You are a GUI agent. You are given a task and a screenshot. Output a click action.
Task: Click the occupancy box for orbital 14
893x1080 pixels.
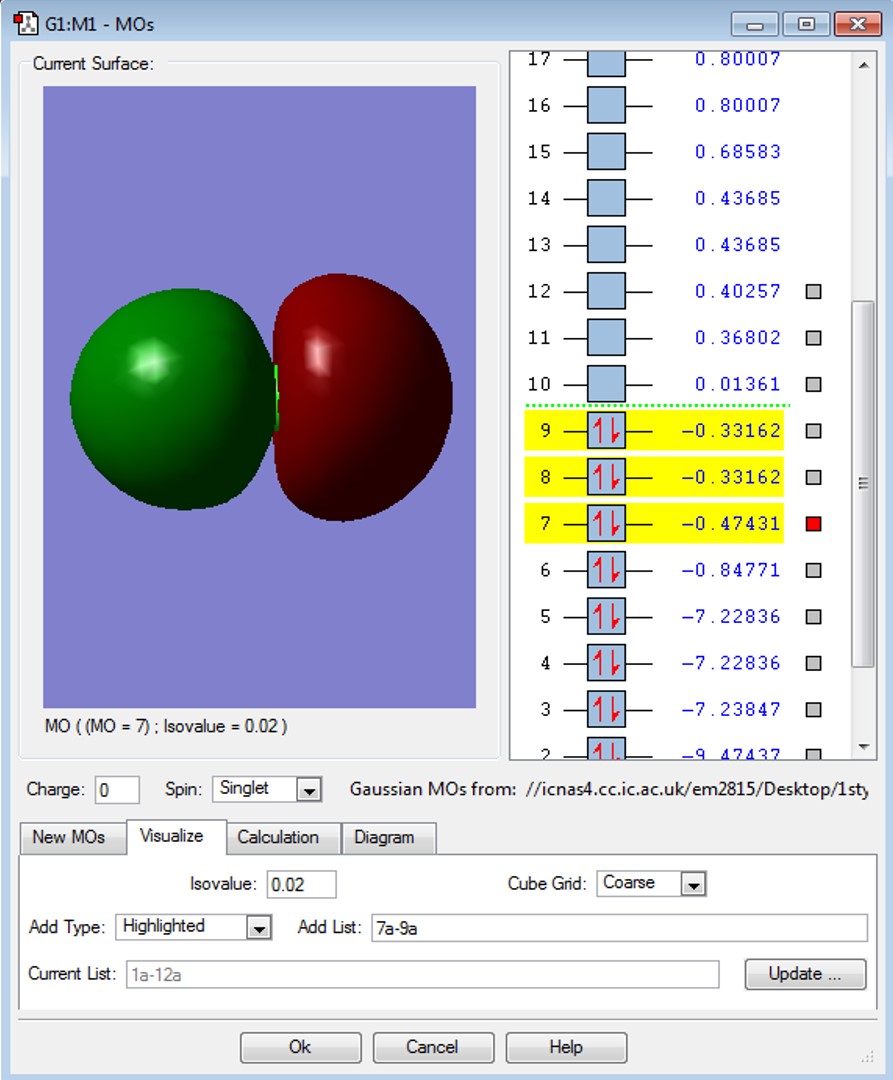[x=606, y=198]
